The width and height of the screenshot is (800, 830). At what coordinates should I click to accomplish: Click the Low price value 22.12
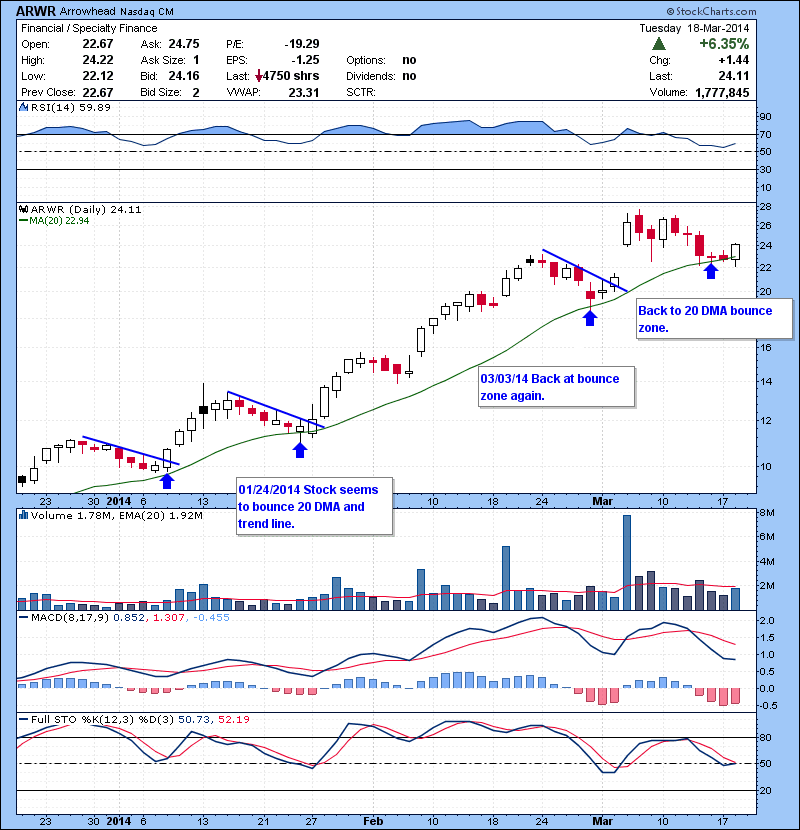pos(98,76)
